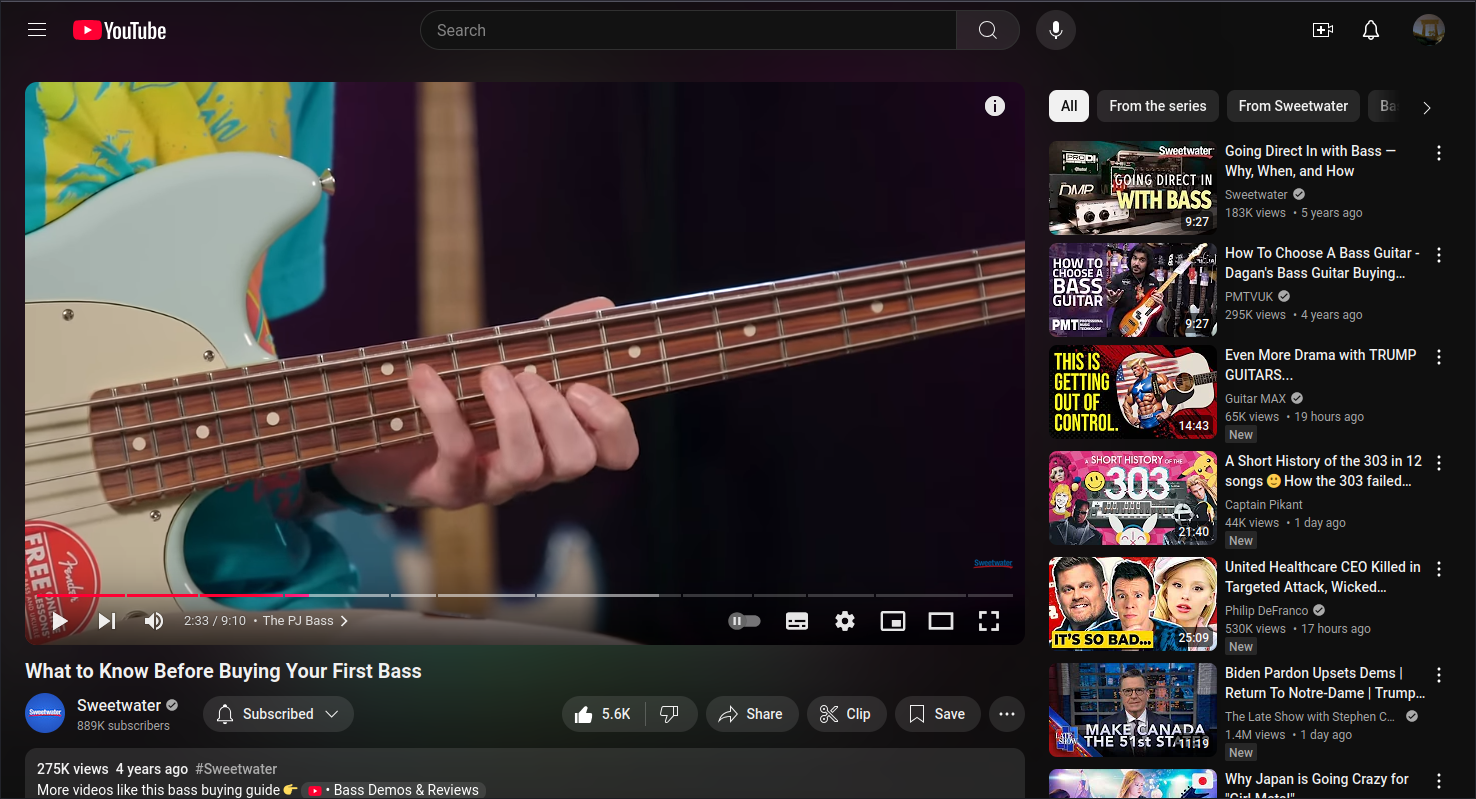Image resolution: width=1476 pixels, height=799 pixels.
Task: Open options for How To Choose A Bass Guitar
Action: [x=1439, y=255]
